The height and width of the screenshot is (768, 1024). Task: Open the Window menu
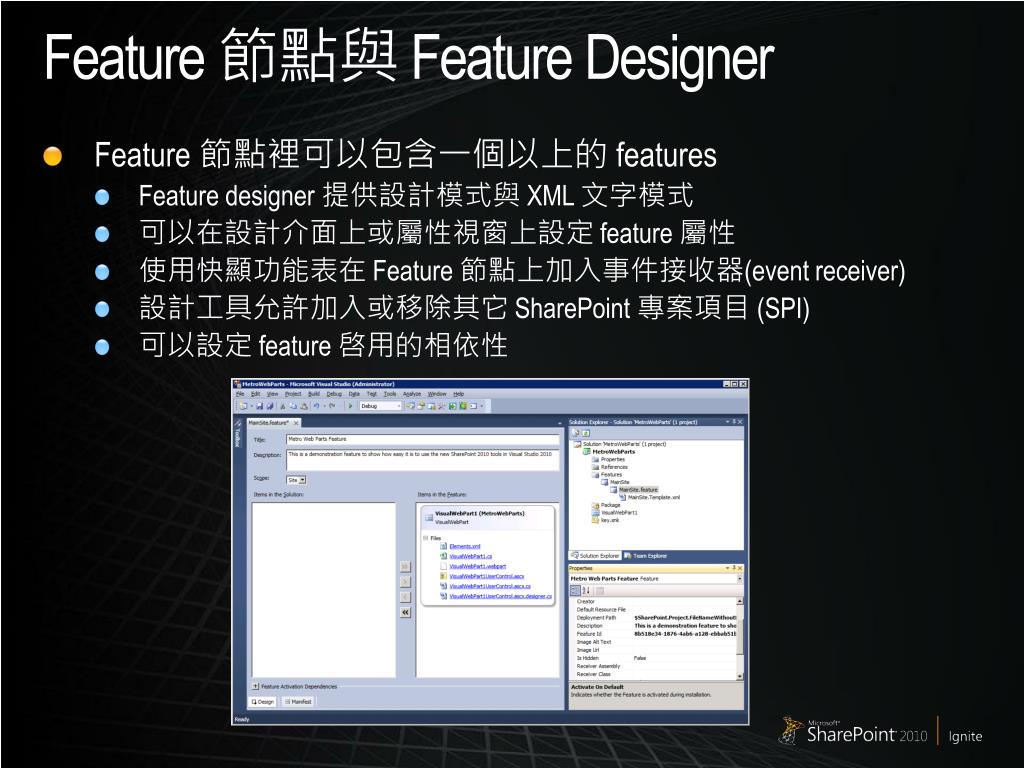click(437, 394)
